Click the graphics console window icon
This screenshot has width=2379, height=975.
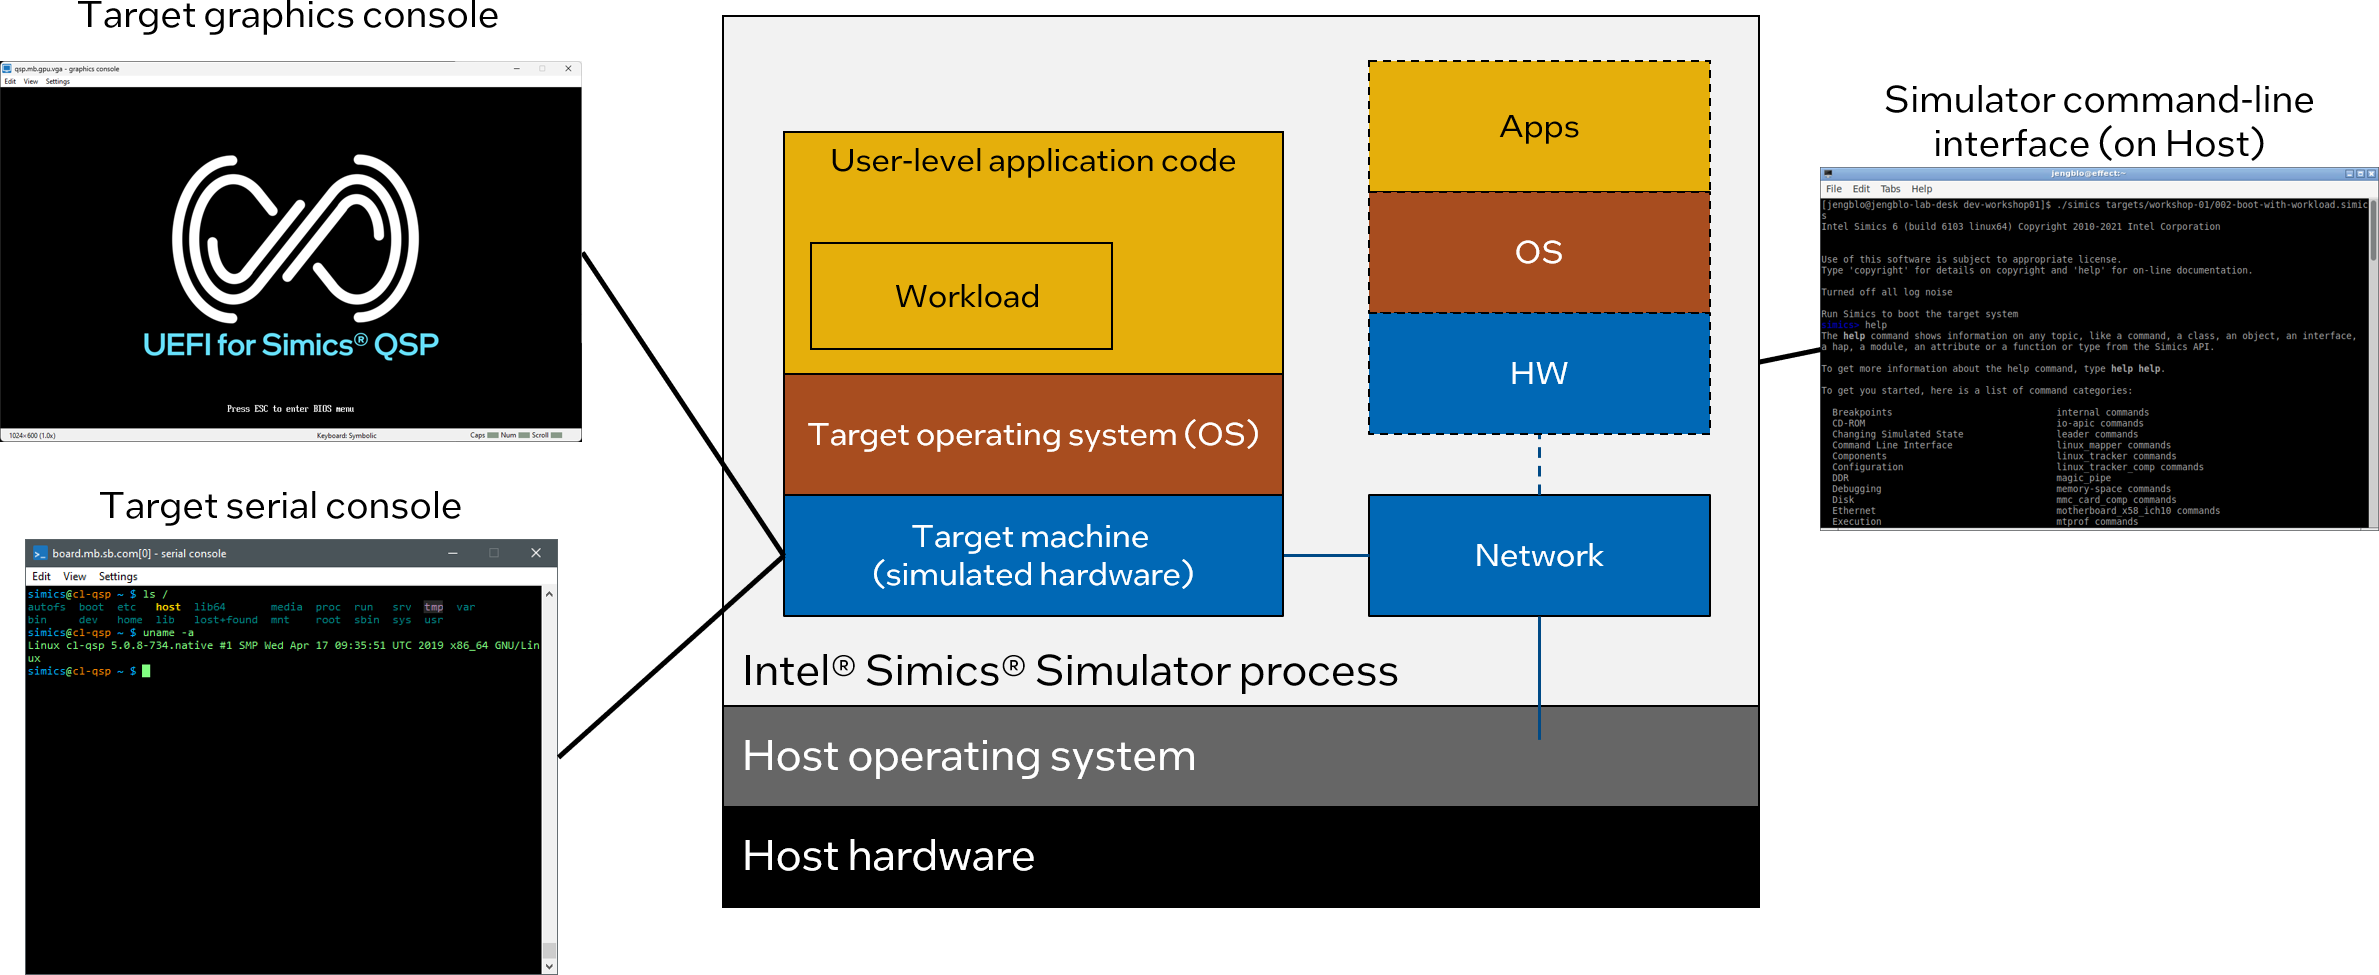coord(7,69)
